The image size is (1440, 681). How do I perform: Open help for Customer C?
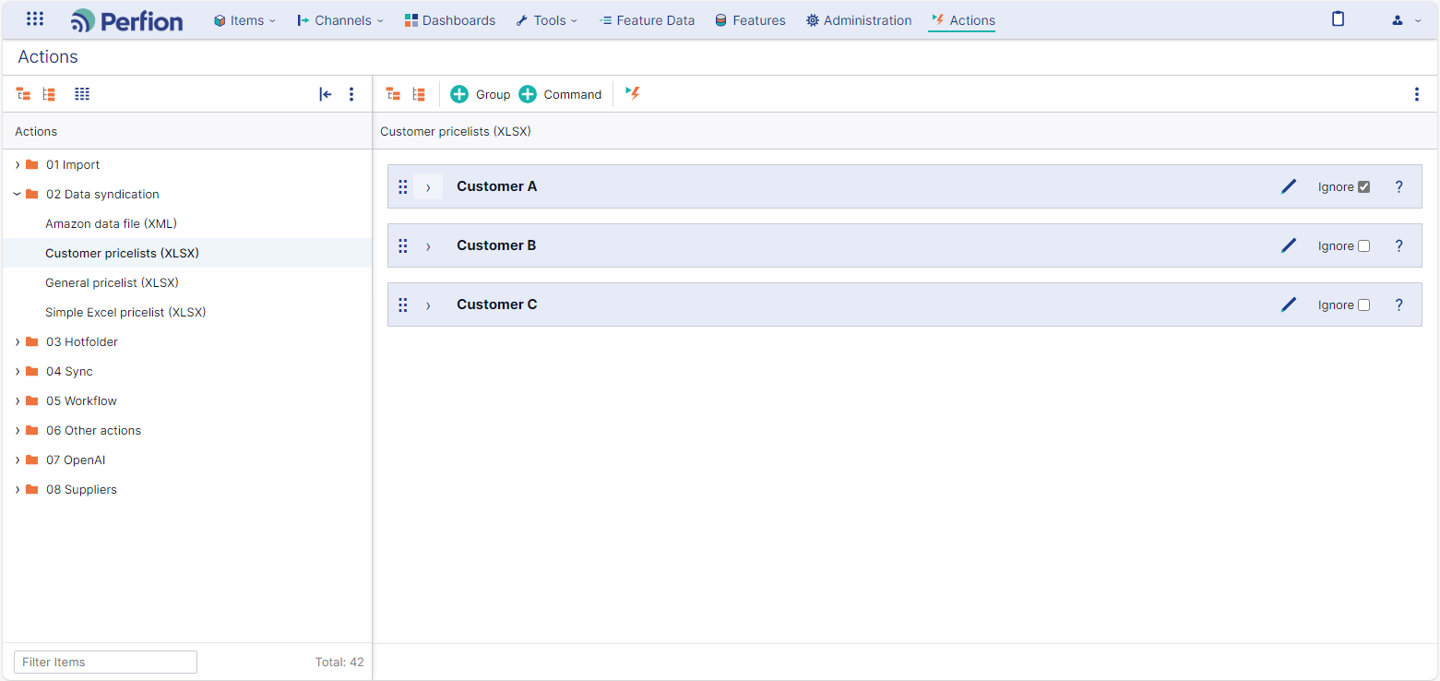point(1399,305)
